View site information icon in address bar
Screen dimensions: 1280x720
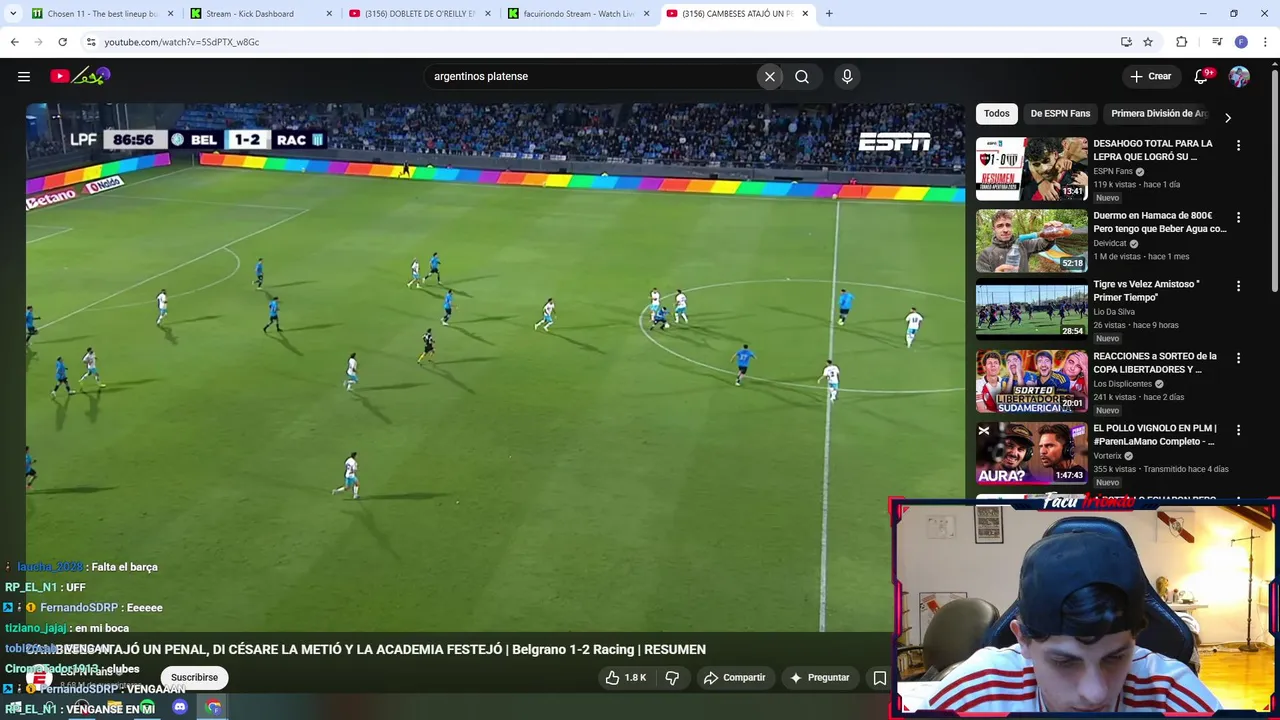(x=91, y=42)
